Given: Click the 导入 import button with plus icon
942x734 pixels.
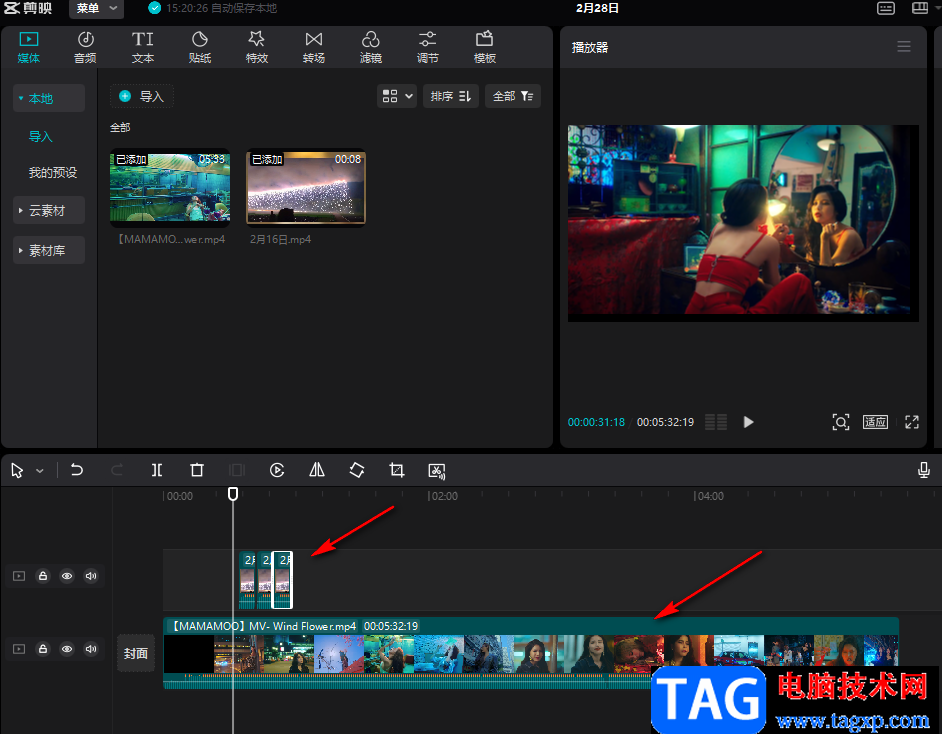Looking at the screenshot, I should (x=142, y=96).
